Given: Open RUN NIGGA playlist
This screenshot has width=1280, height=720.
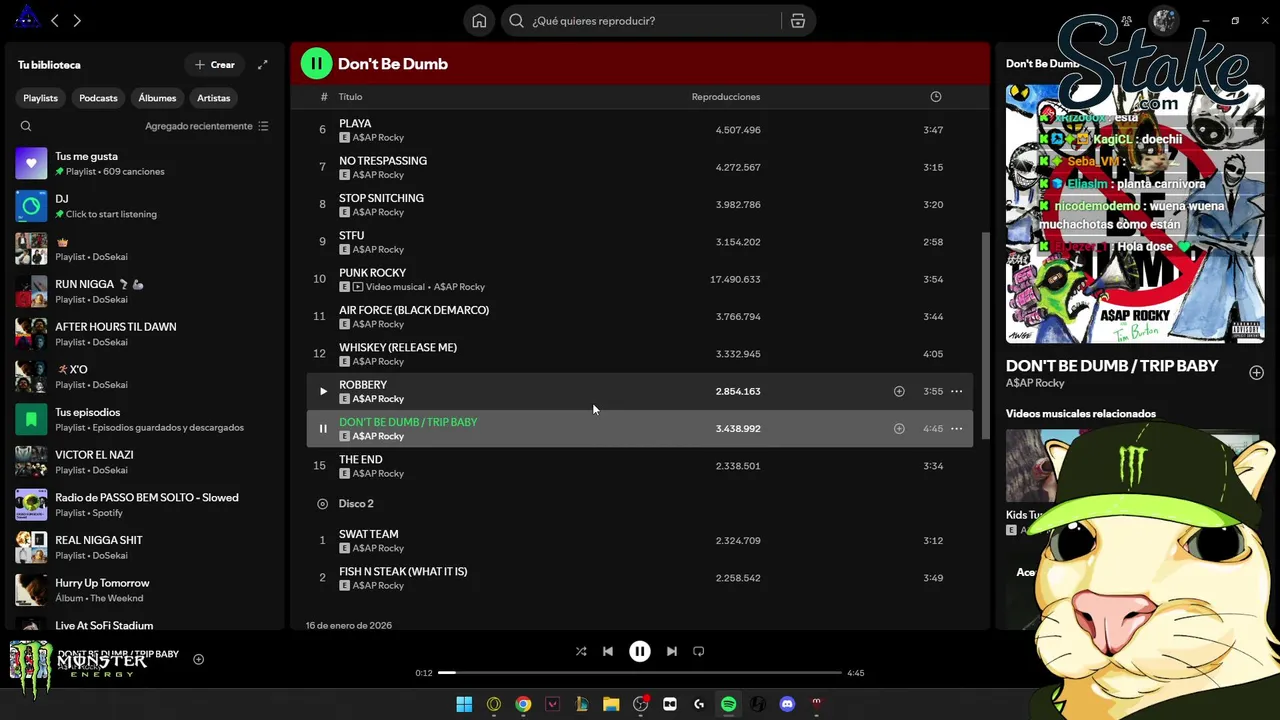Looking at the screenshot, I should tap(145, 291).
